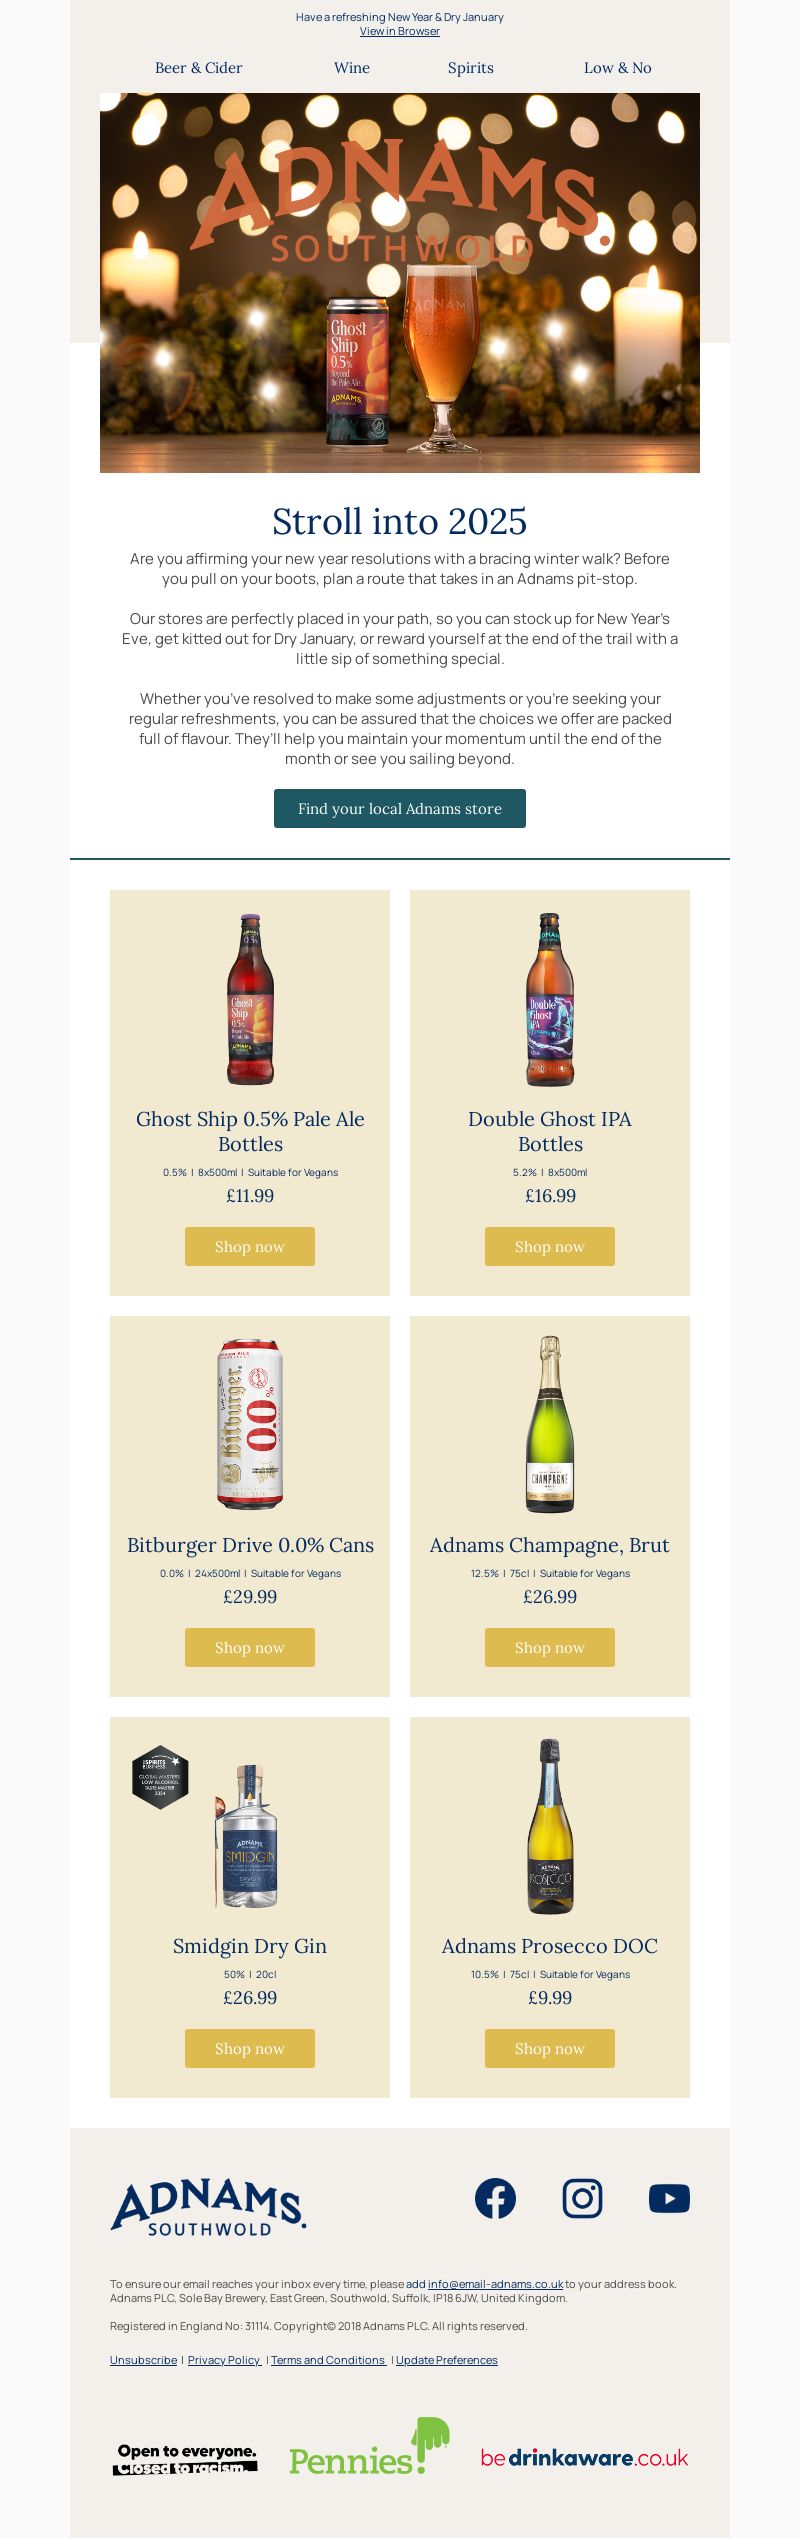800x2539 pixels.
Task: Click the Unsubscribe link
Action: click(x=143, y=2360)
